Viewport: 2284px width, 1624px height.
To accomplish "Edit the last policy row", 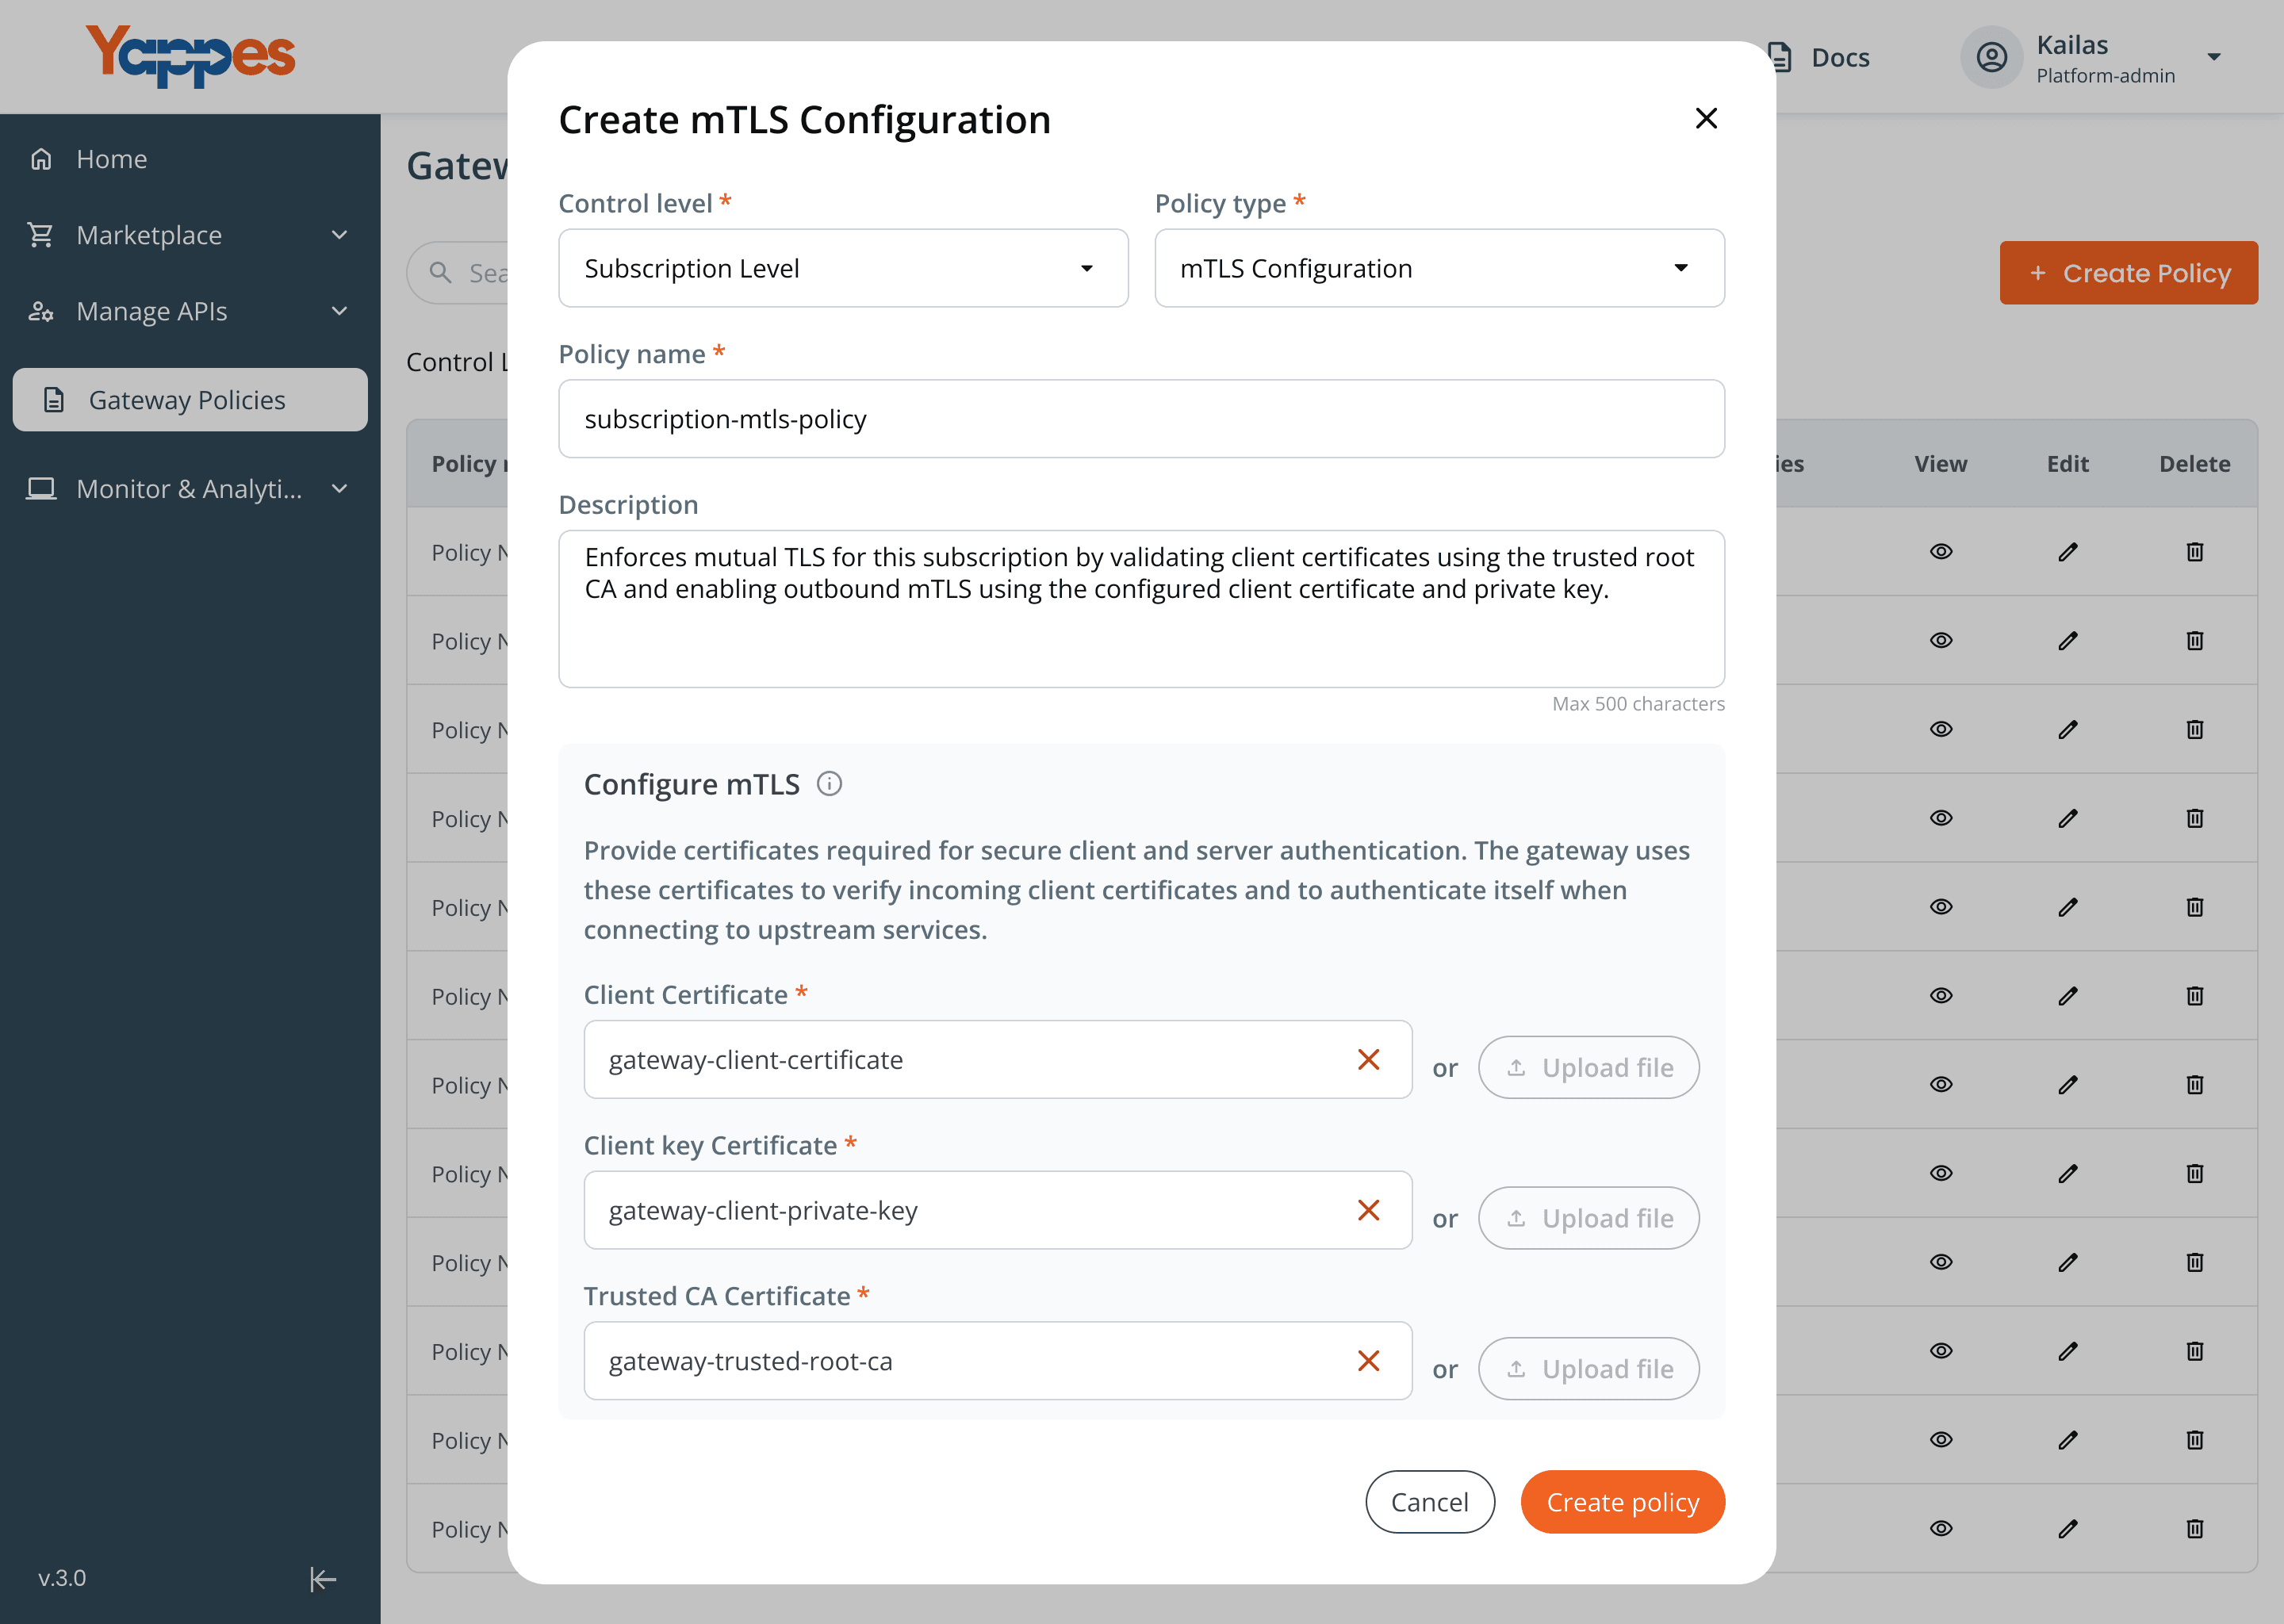I will tap(2068, 1528).
